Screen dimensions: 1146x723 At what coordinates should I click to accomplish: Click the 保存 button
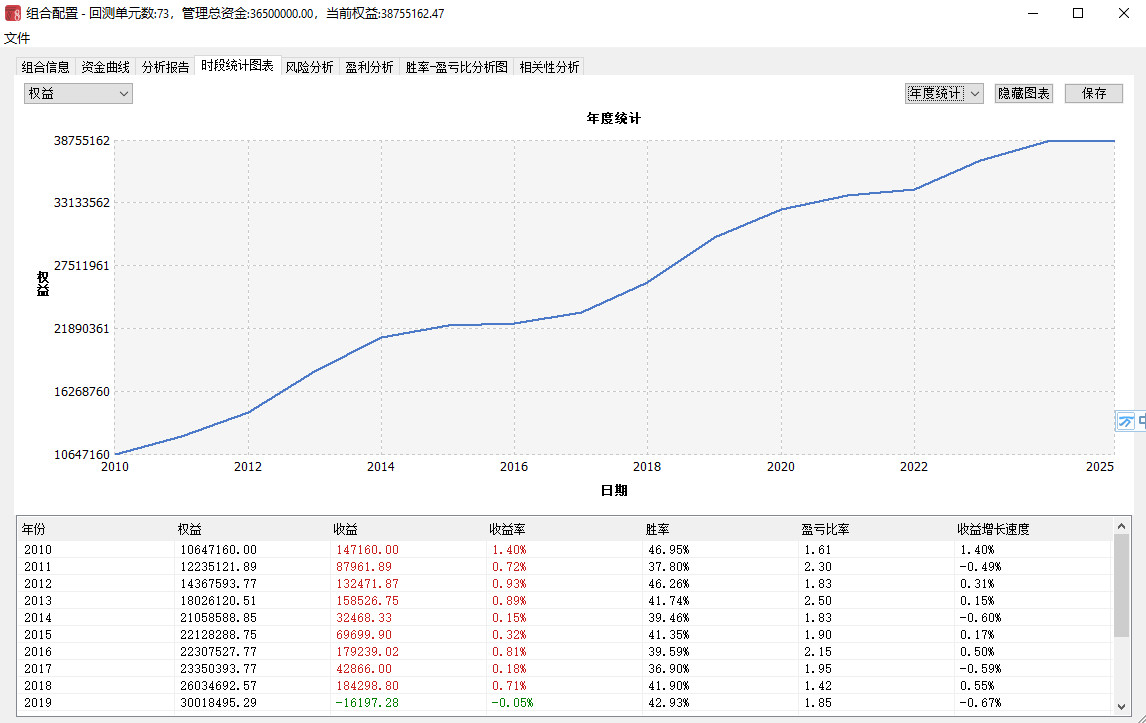1094,93
